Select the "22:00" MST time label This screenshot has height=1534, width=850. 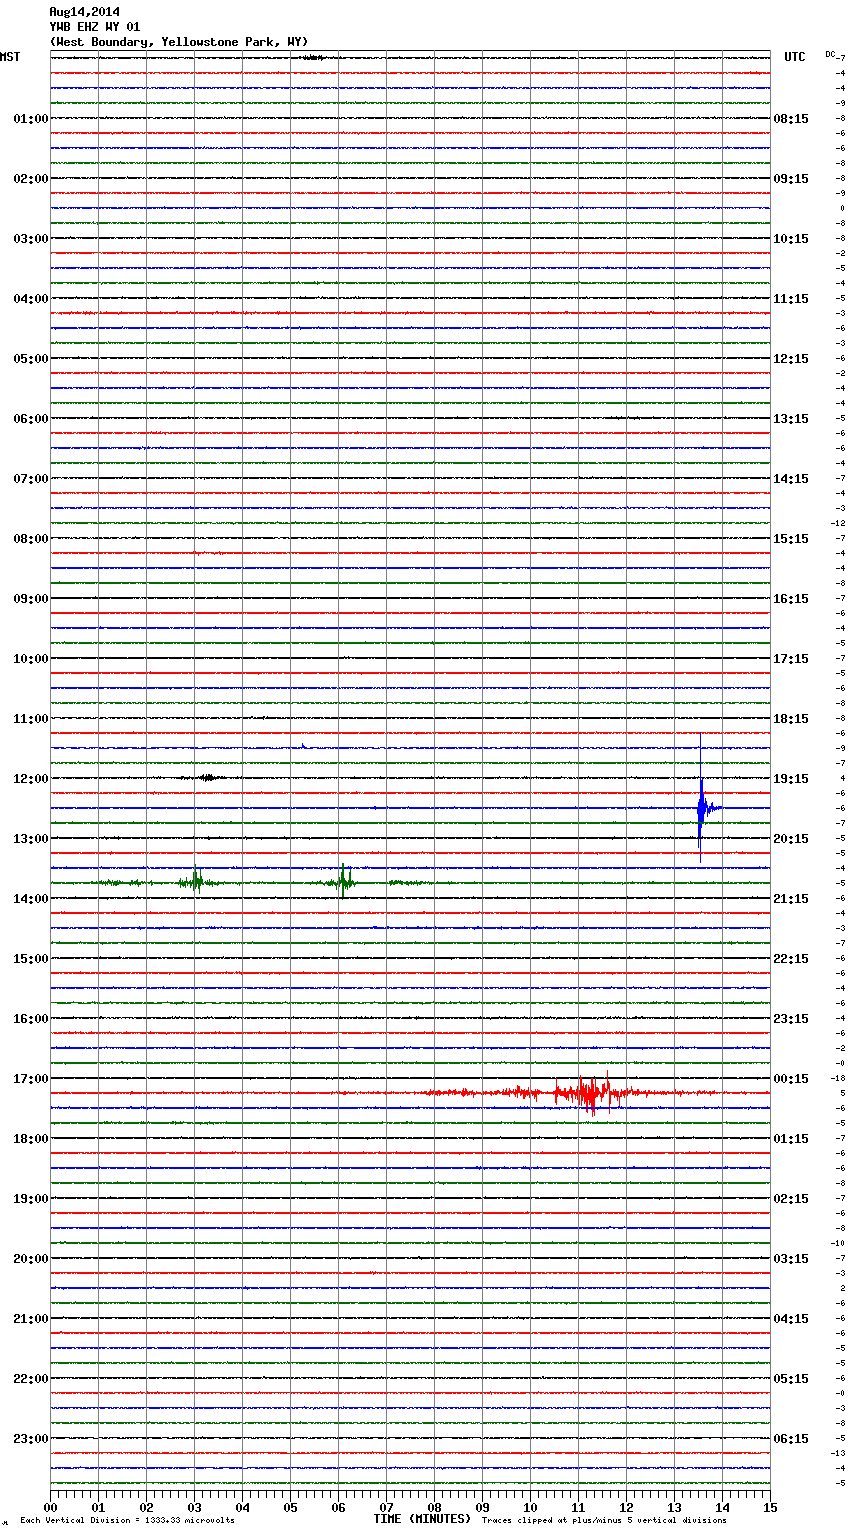pos(30,1379)
